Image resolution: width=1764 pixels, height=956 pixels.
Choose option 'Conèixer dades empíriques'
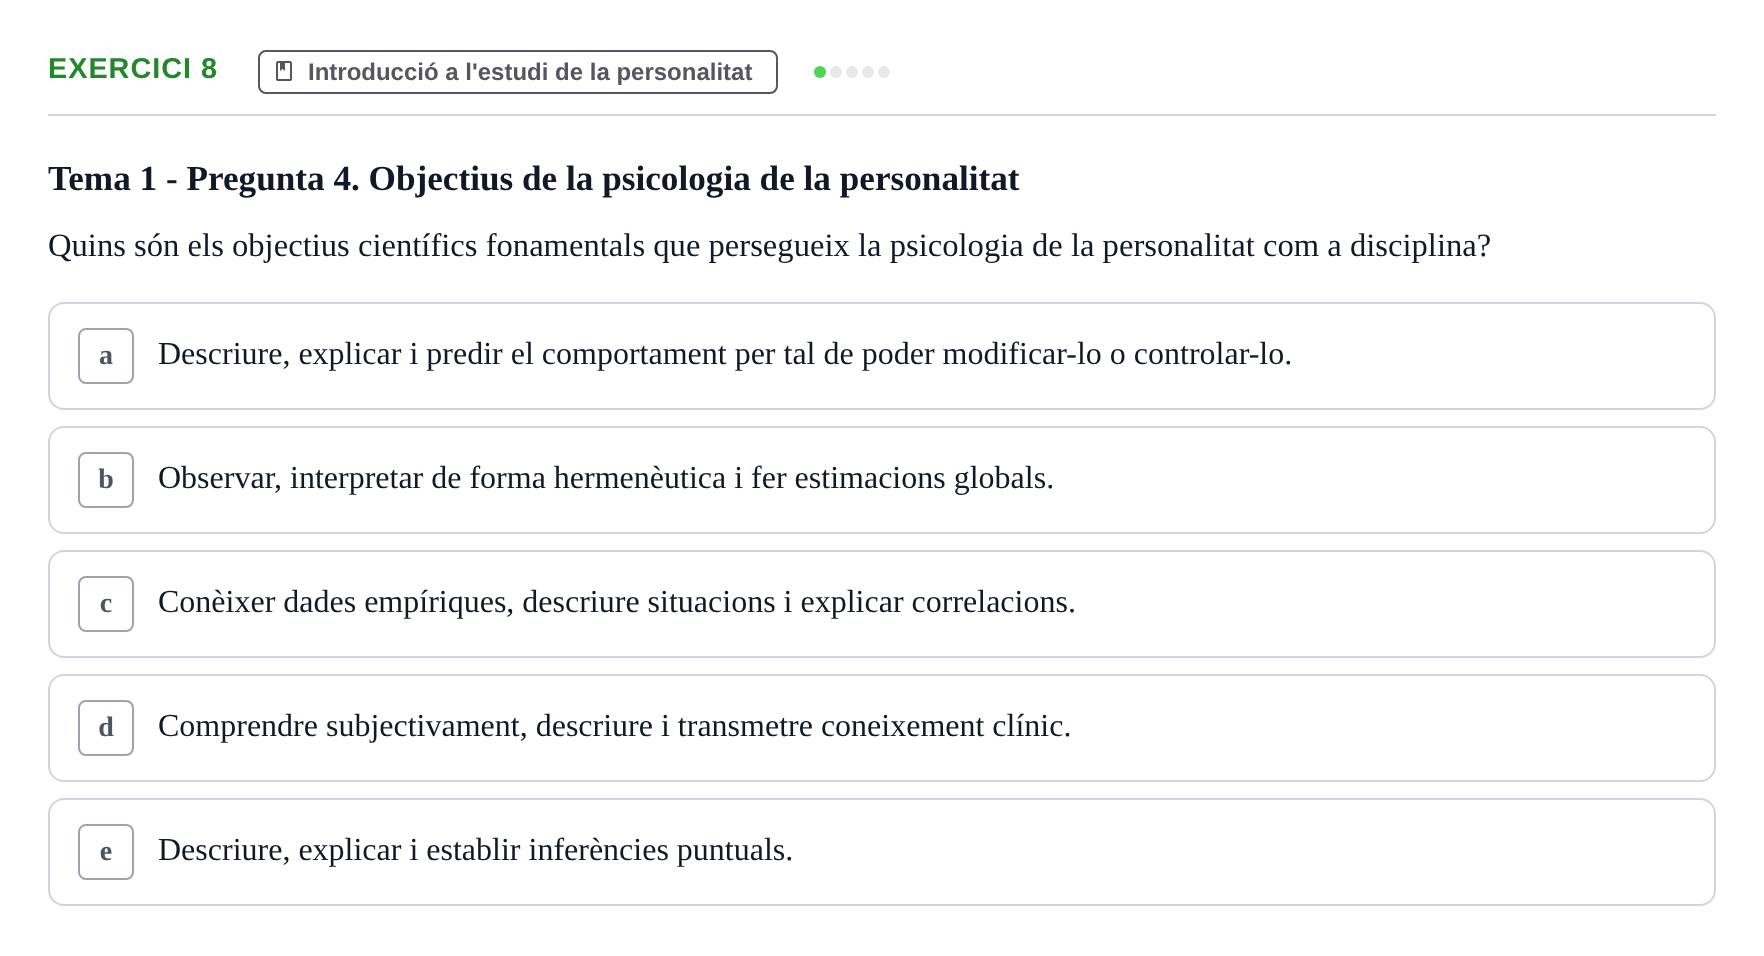click(882, 604)
